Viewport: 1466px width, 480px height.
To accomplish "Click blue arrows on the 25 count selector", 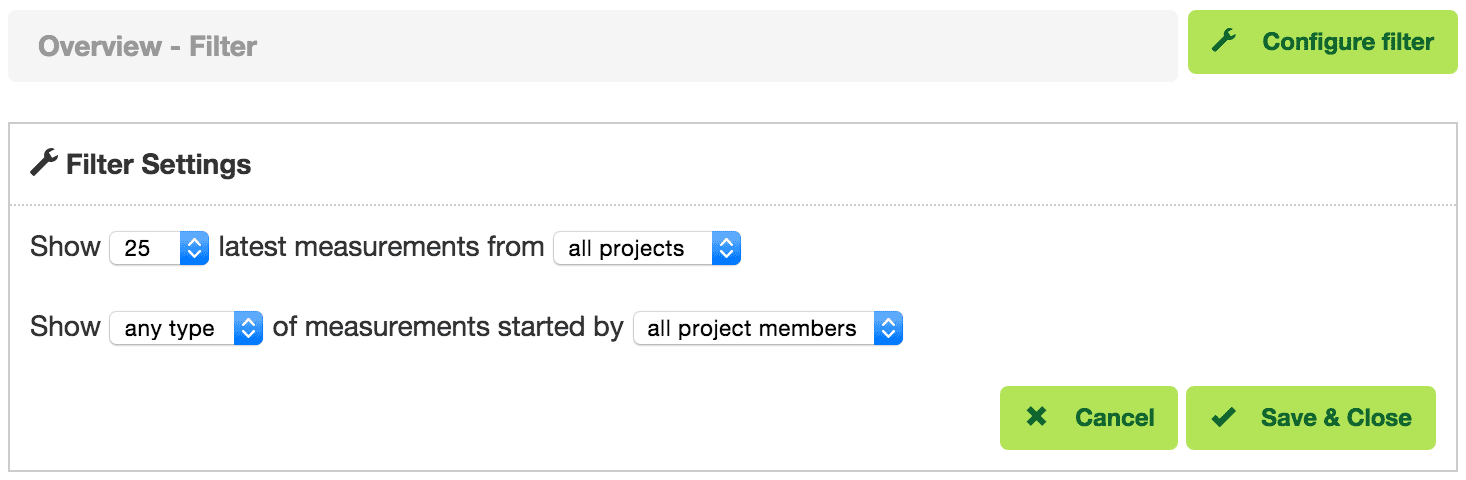I will click(x=194, y=248).
